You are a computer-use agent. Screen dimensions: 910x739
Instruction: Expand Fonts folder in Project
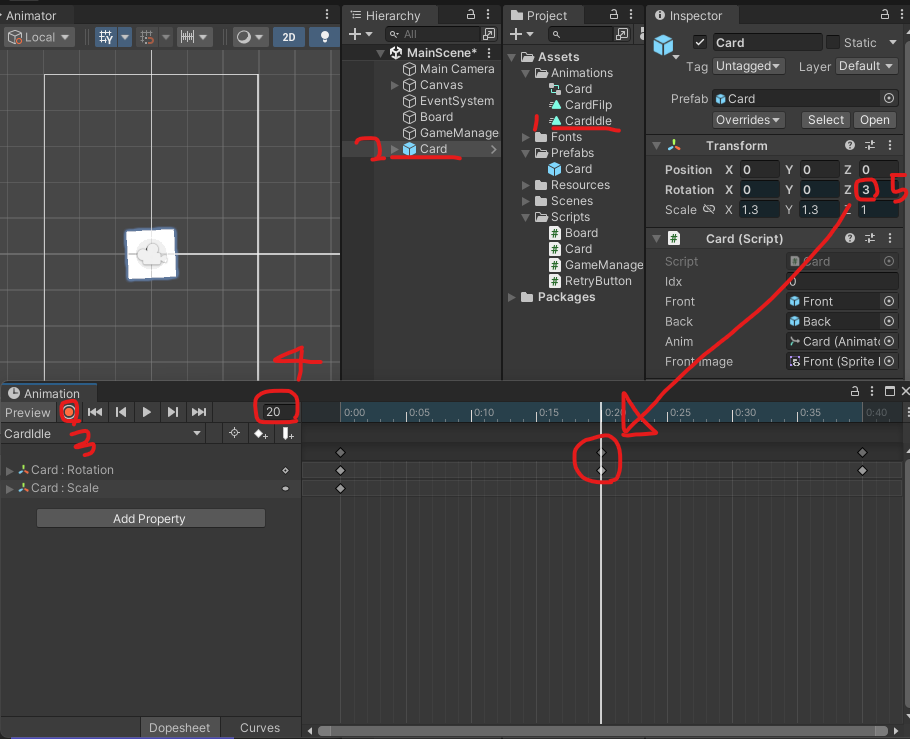click(525, 137)
